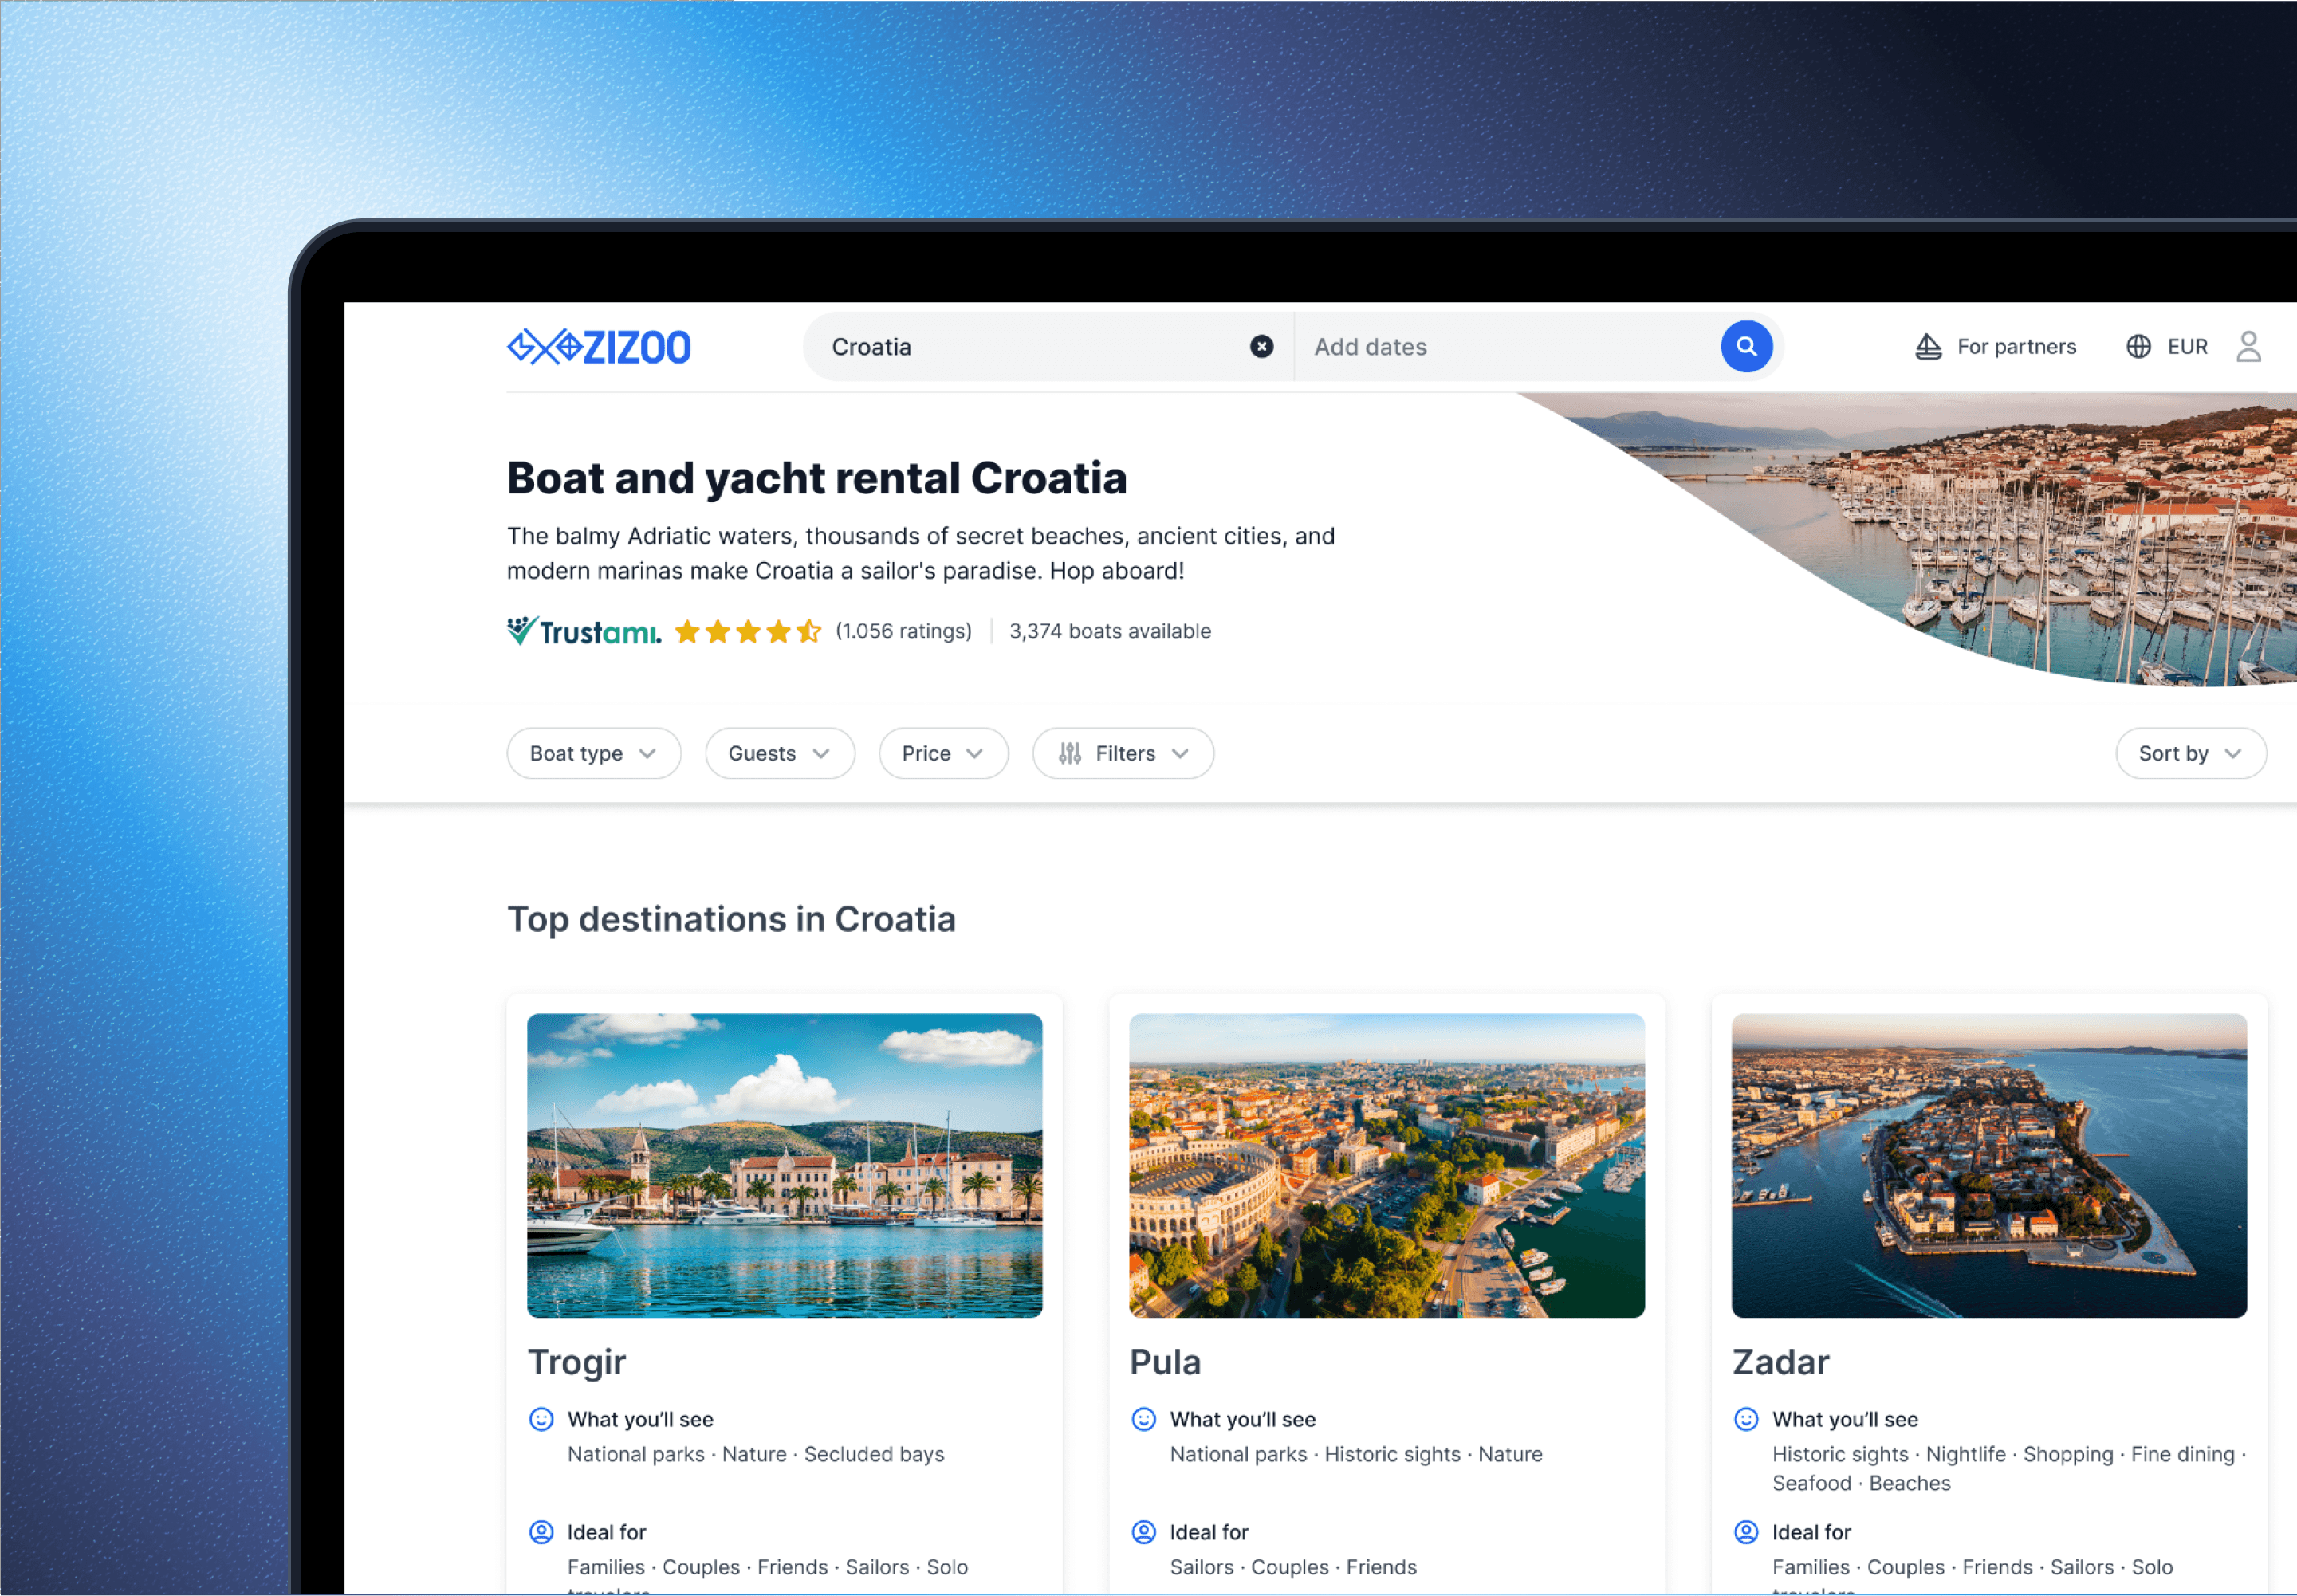2297x1596 pixels.
Task: Open the Guests dropdown
Action: pos(780,753)
